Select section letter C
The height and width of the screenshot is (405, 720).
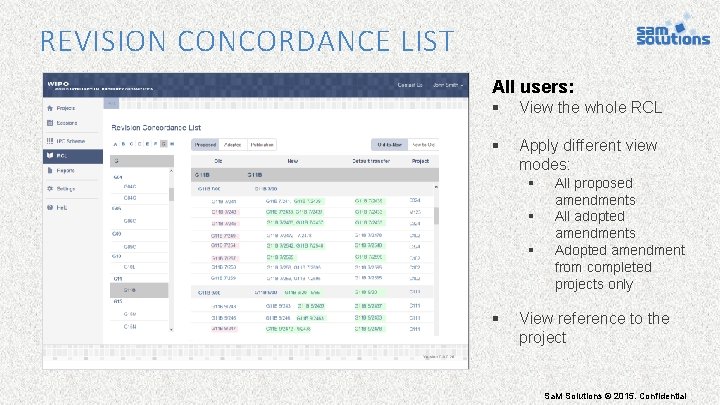point(131,144)
